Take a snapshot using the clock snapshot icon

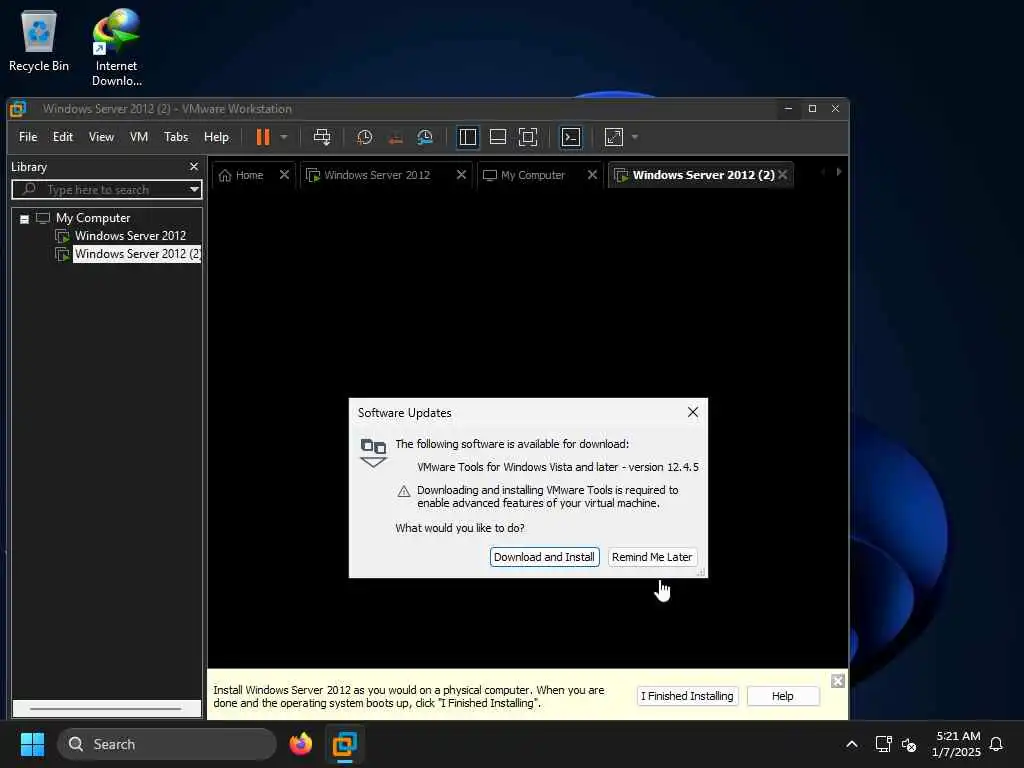point(364,137)
